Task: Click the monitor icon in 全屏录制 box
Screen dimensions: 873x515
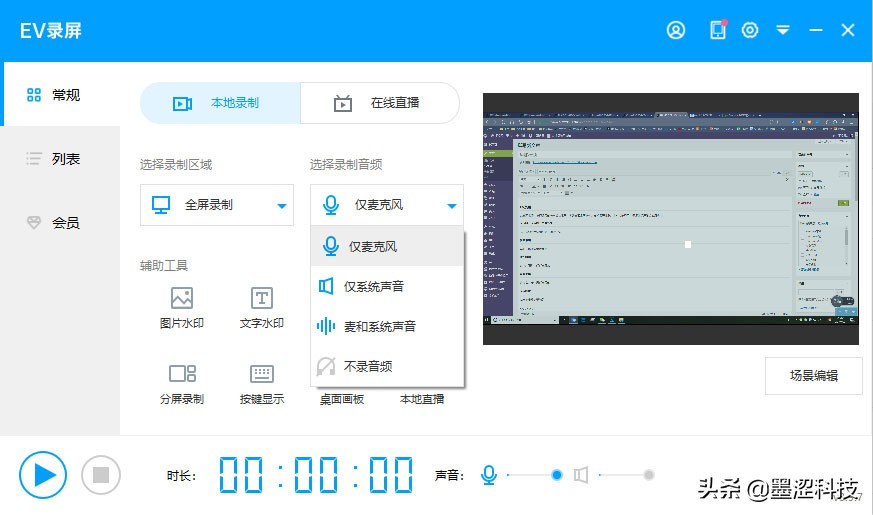Action: tap(161, 205)
